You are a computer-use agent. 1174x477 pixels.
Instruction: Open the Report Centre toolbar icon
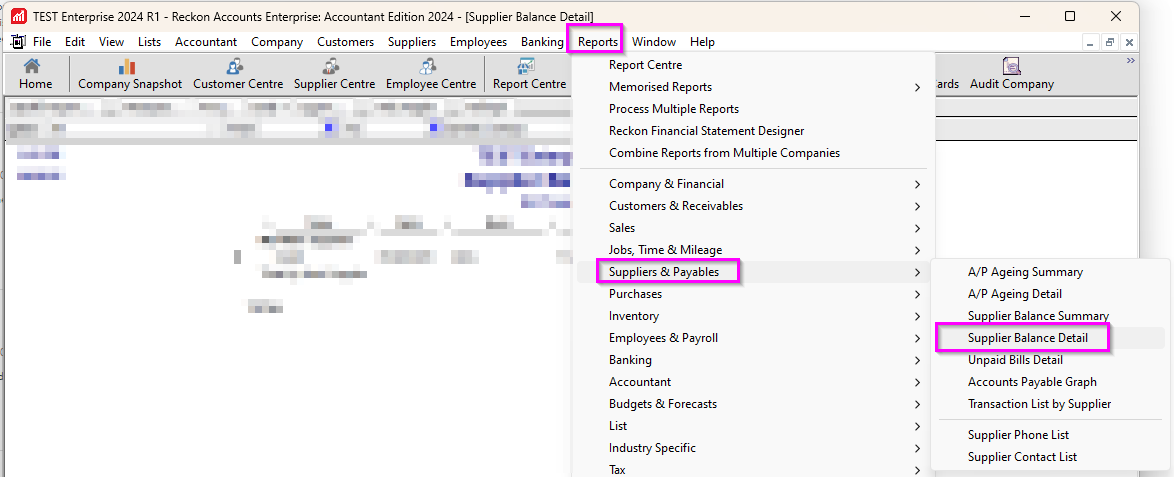529,74
